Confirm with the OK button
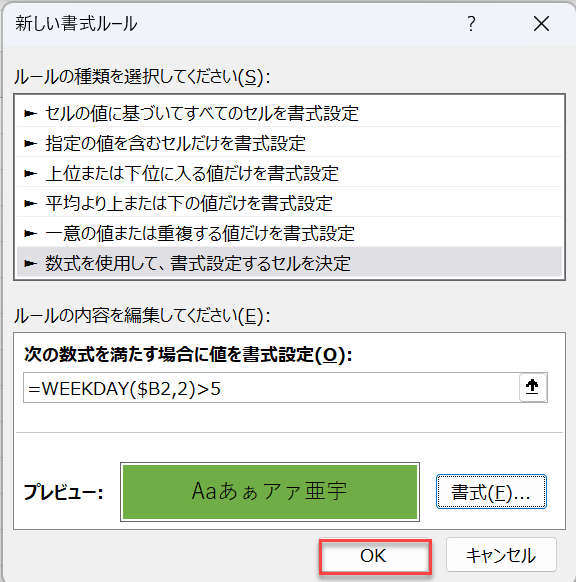The image size is (576, 582). pyautogui.click(x=375, y=556)
